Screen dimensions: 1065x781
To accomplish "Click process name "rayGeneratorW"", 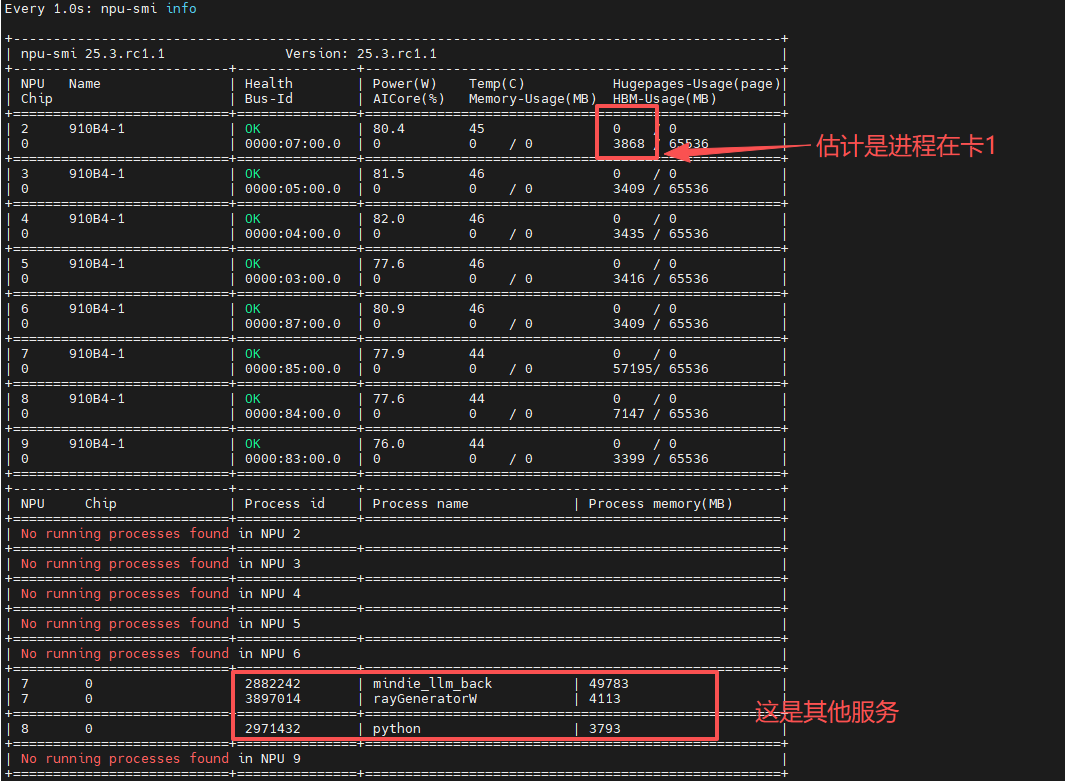I will tap(425, 698).
